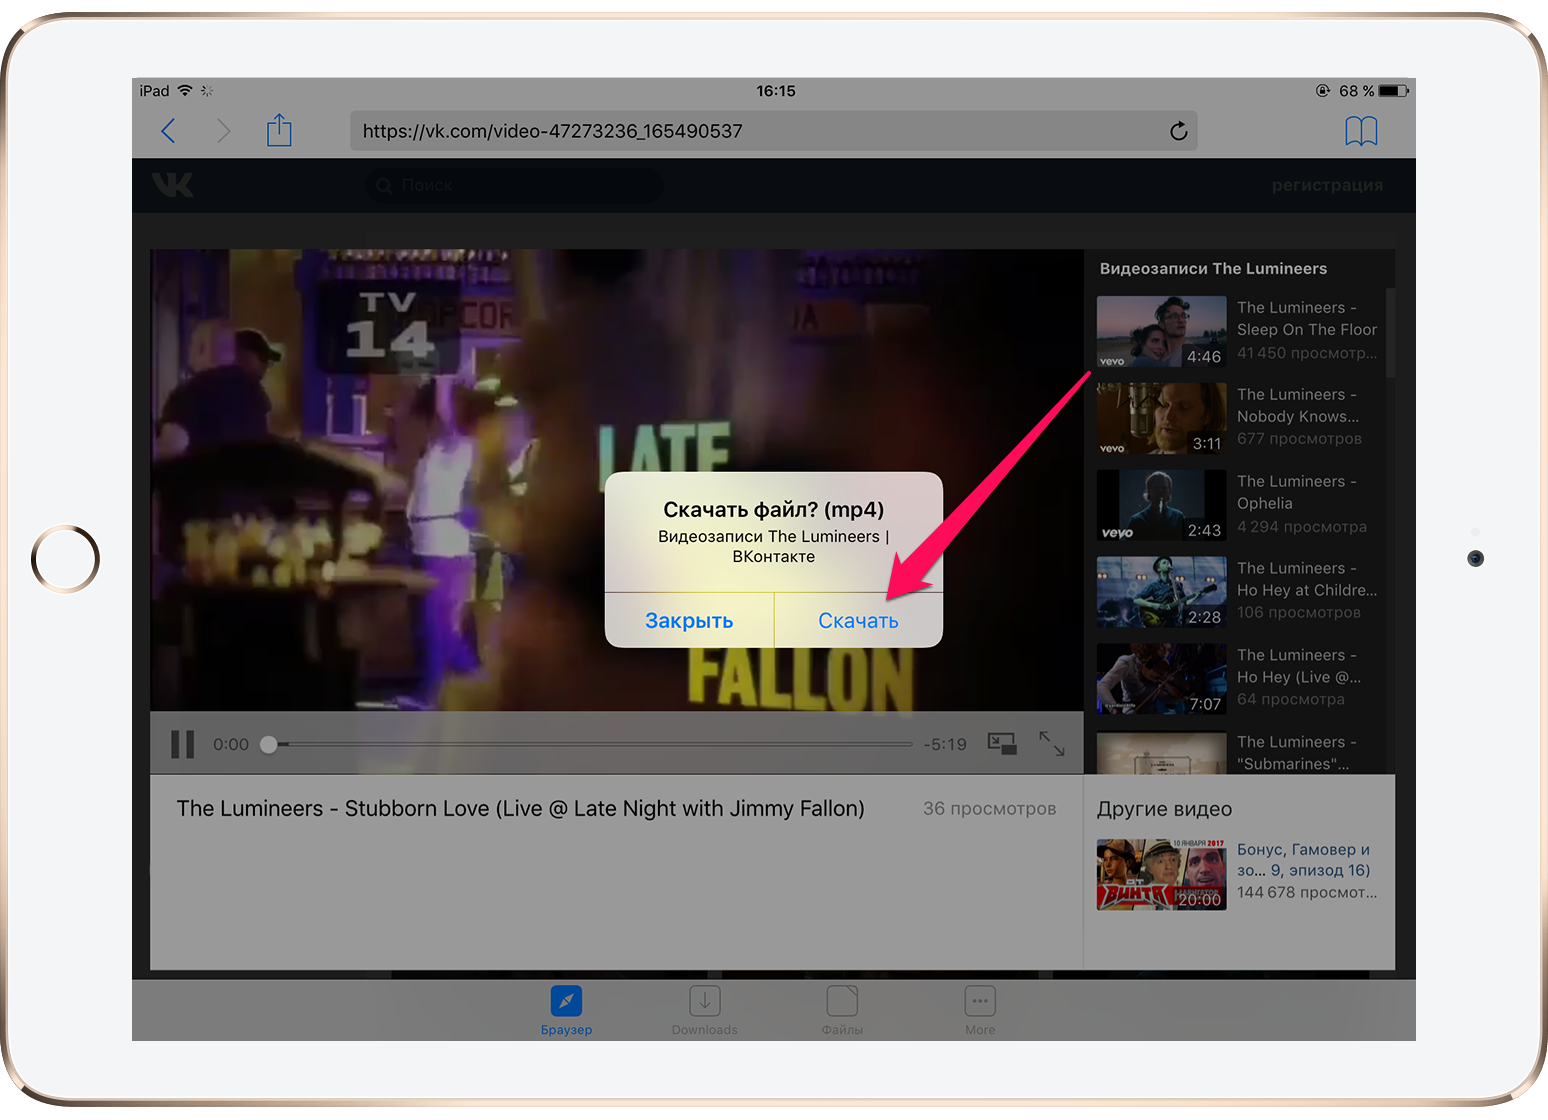Open the bookmarks book icon

[1361, 131]
